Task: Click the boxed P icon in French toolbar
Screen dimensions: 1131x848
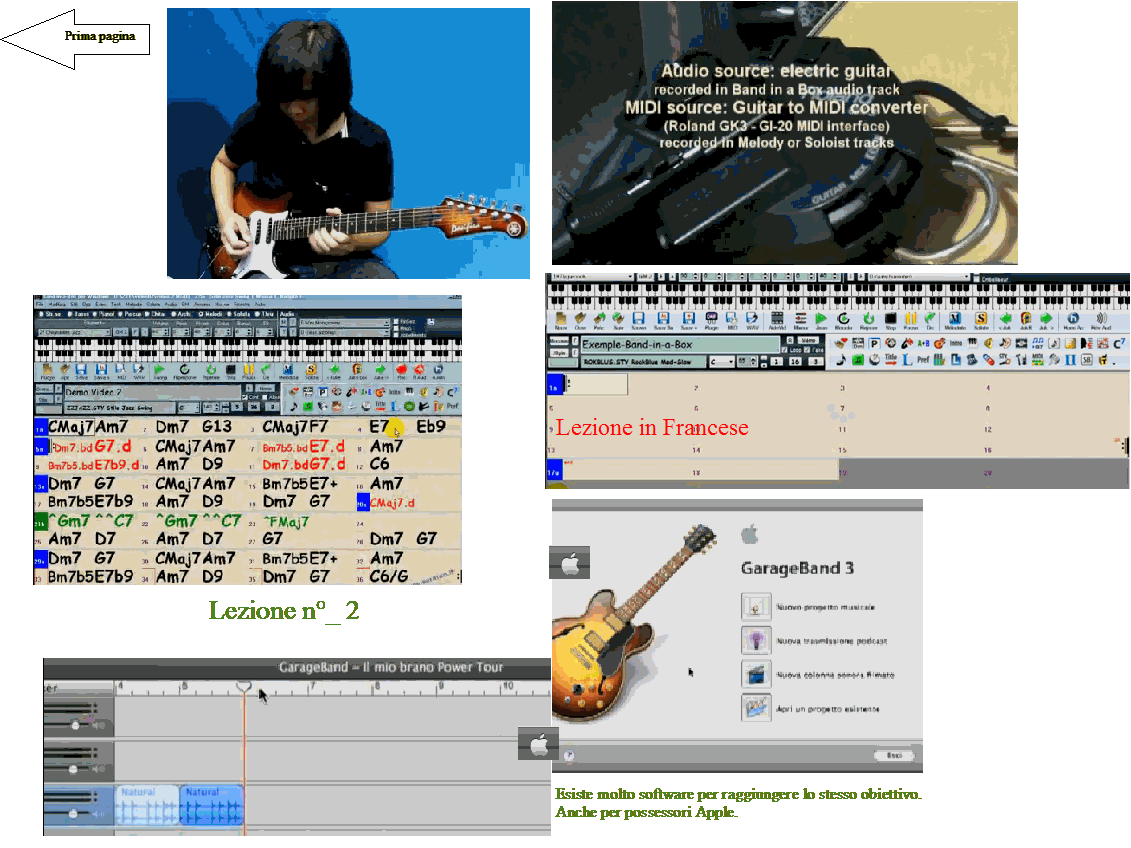Action: click(x=874, y=343)
